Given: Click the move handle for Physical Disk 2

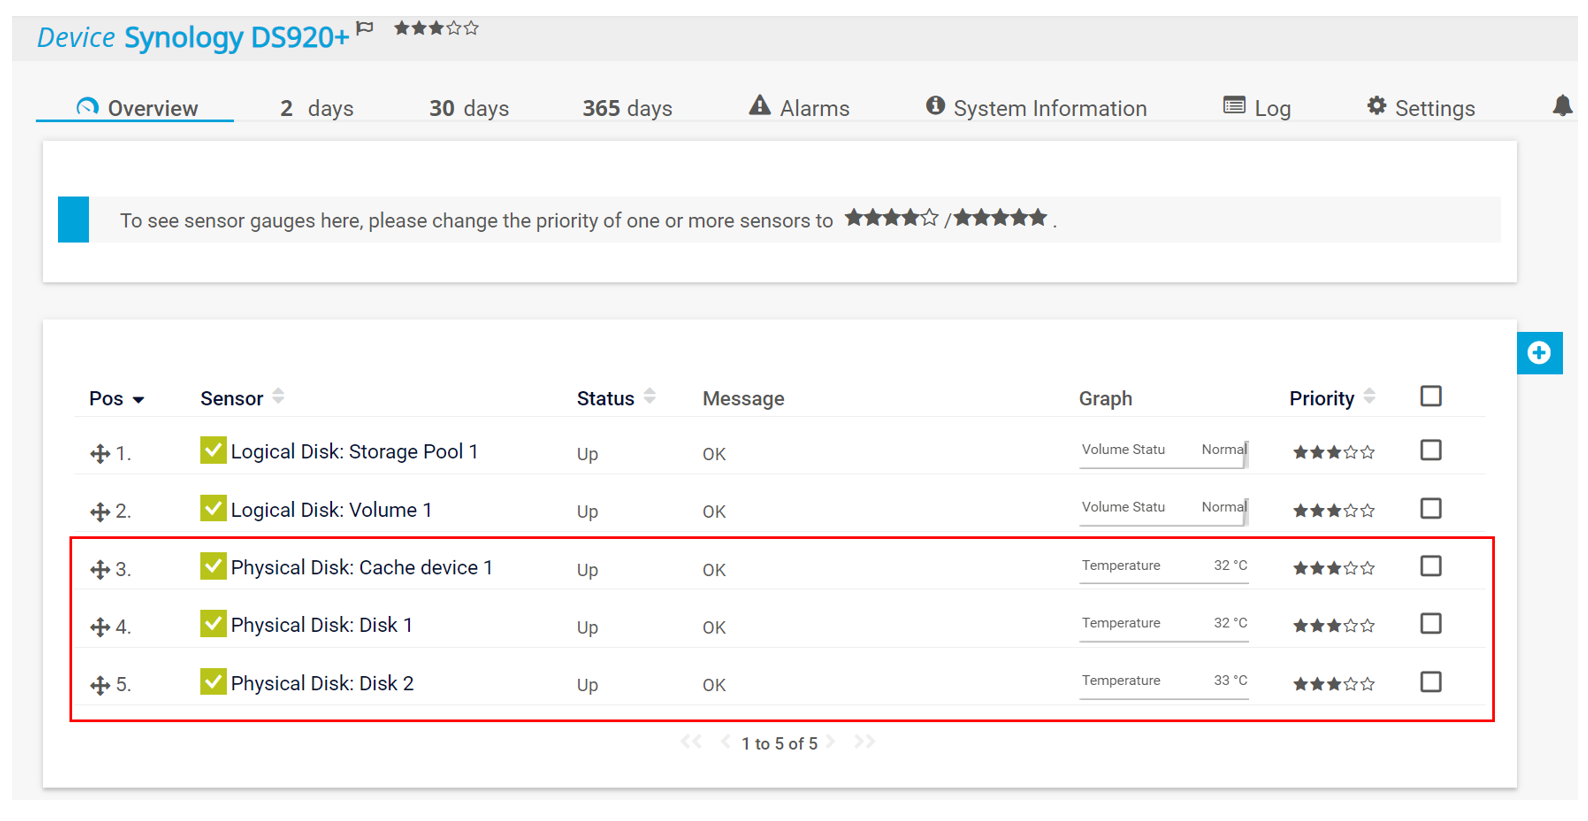Looking at the screenshot, I should coord(100,685).
